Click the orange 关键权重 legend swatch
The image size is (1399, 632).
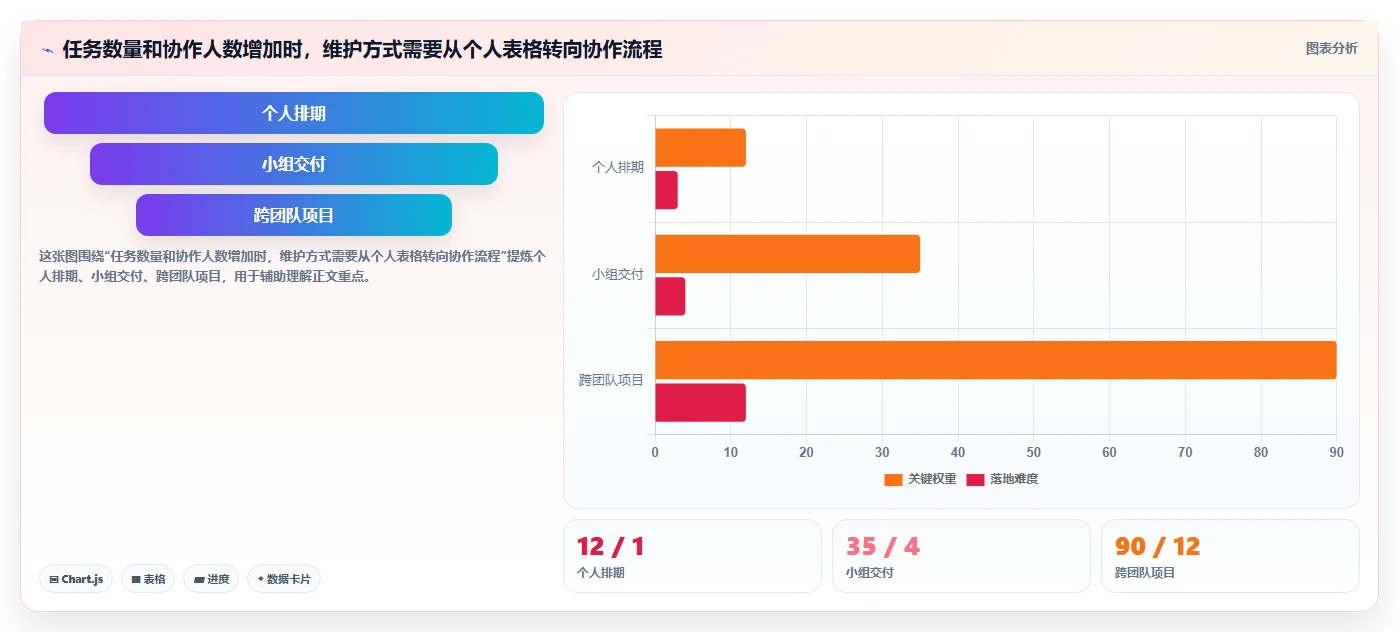coord(893,480)
